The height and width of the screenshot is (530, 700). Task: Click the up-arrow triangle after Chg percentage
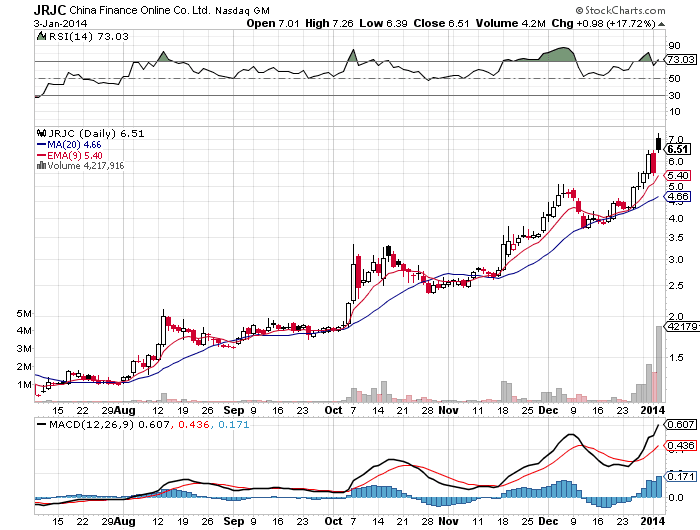coord(661,24)
